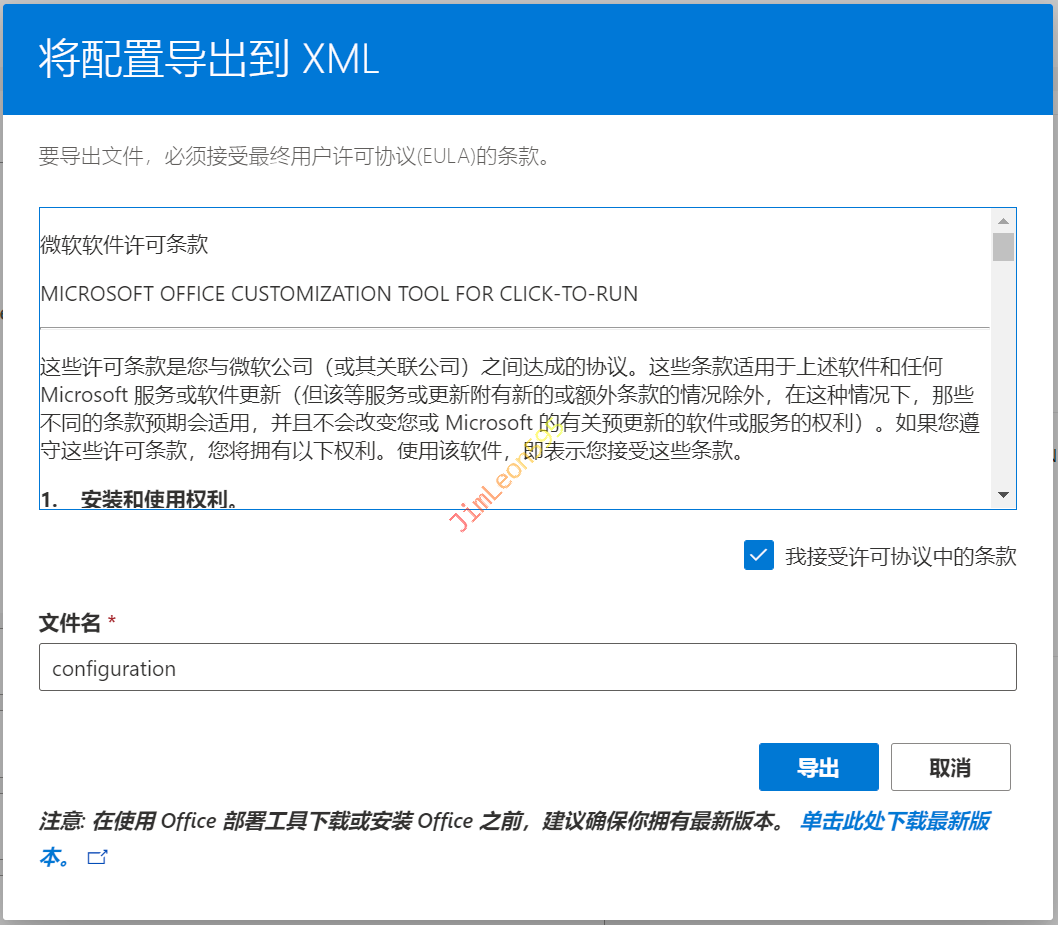Click the 1. 安装和使用权利 section heading

(140, 498)
